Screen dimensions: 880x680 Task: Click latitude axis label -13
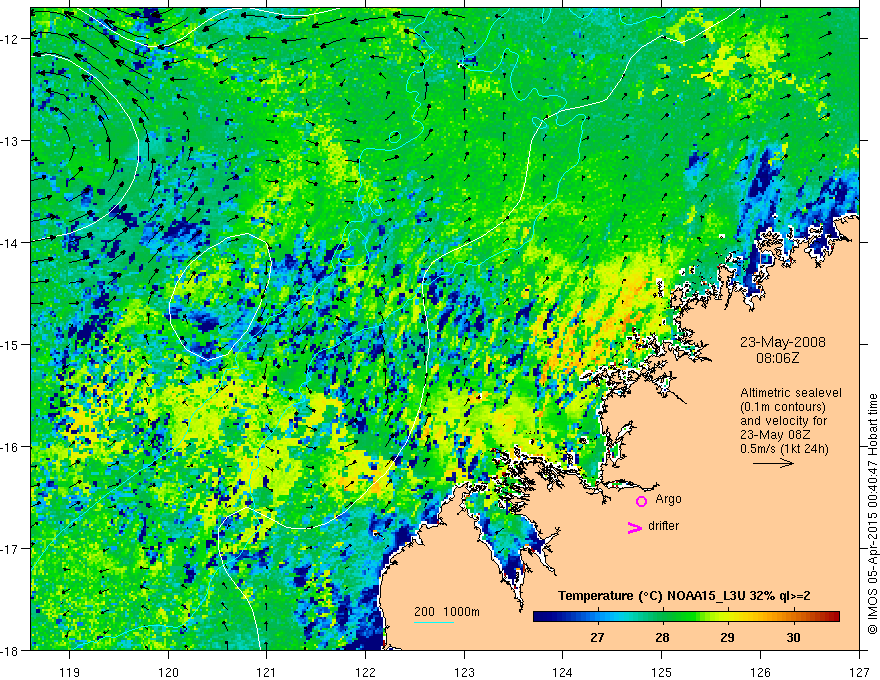tap(9, 141)
